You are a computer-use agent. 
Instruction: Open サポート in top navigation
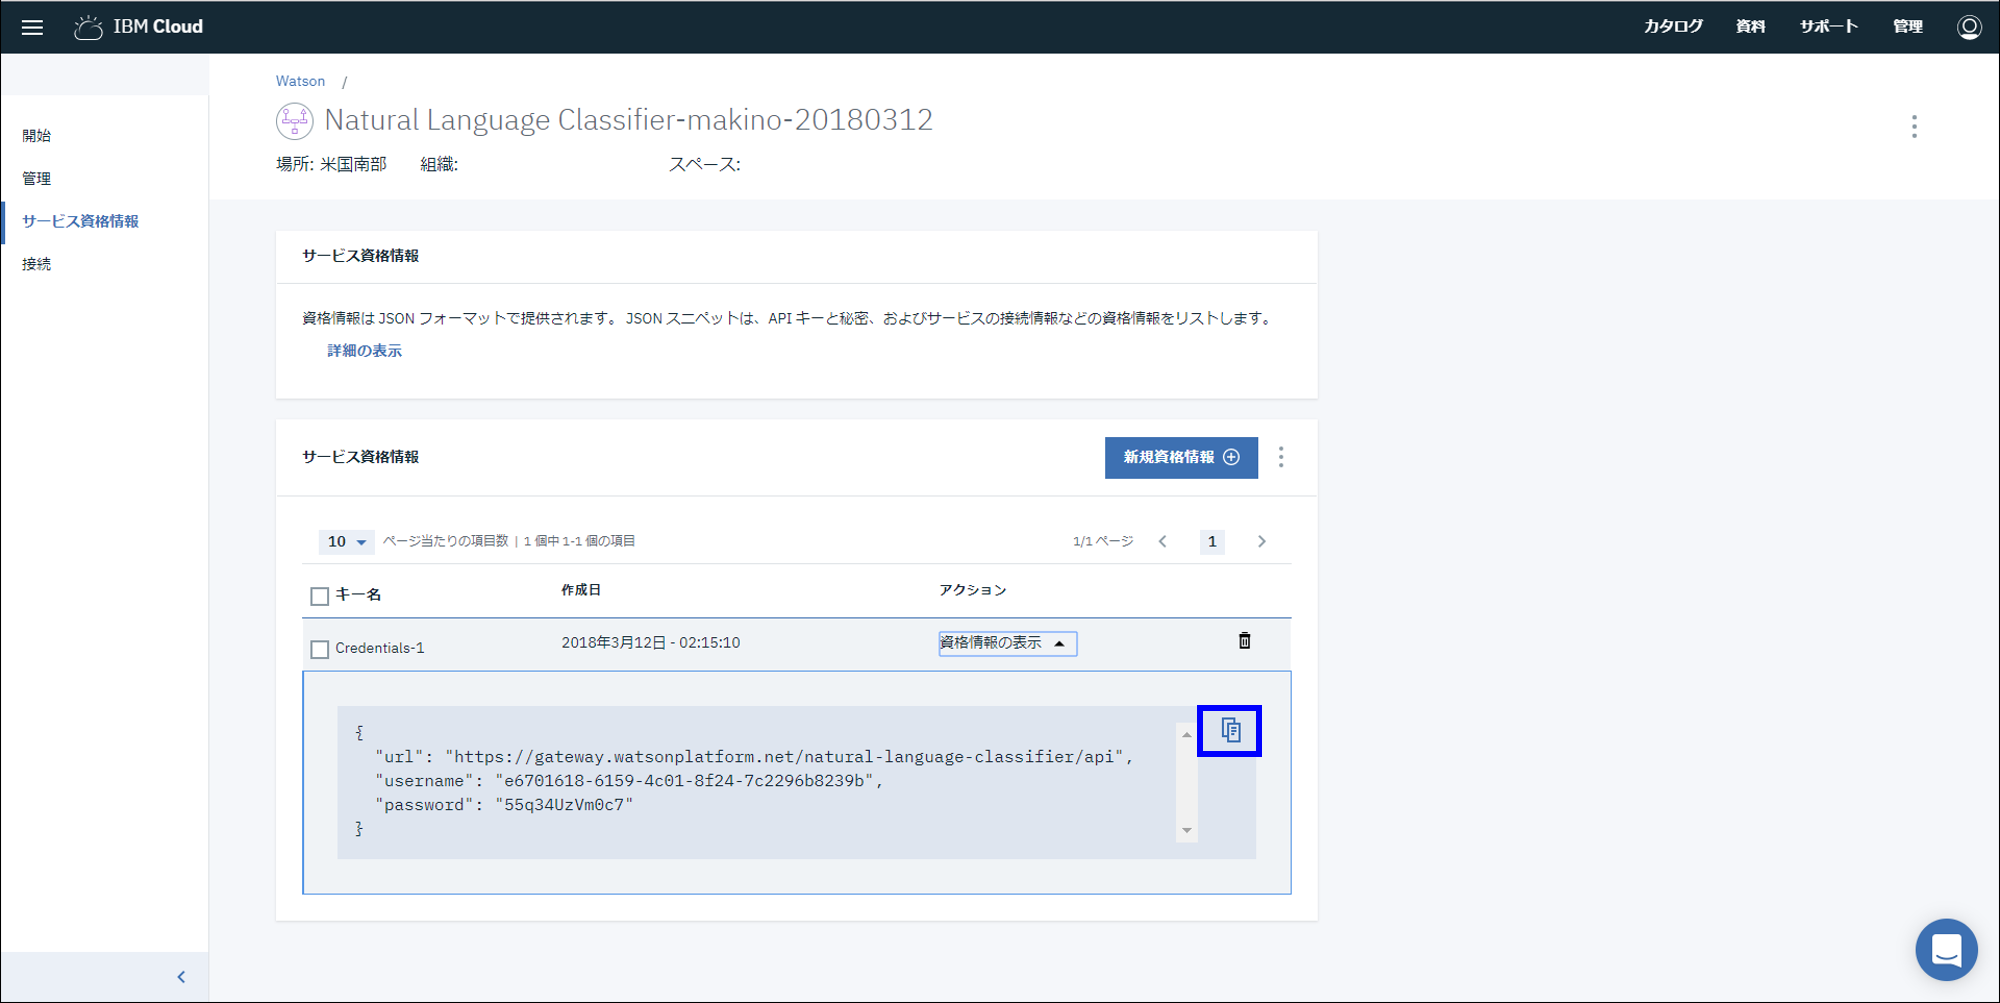pyautogui.click(x=1828, y=27)
